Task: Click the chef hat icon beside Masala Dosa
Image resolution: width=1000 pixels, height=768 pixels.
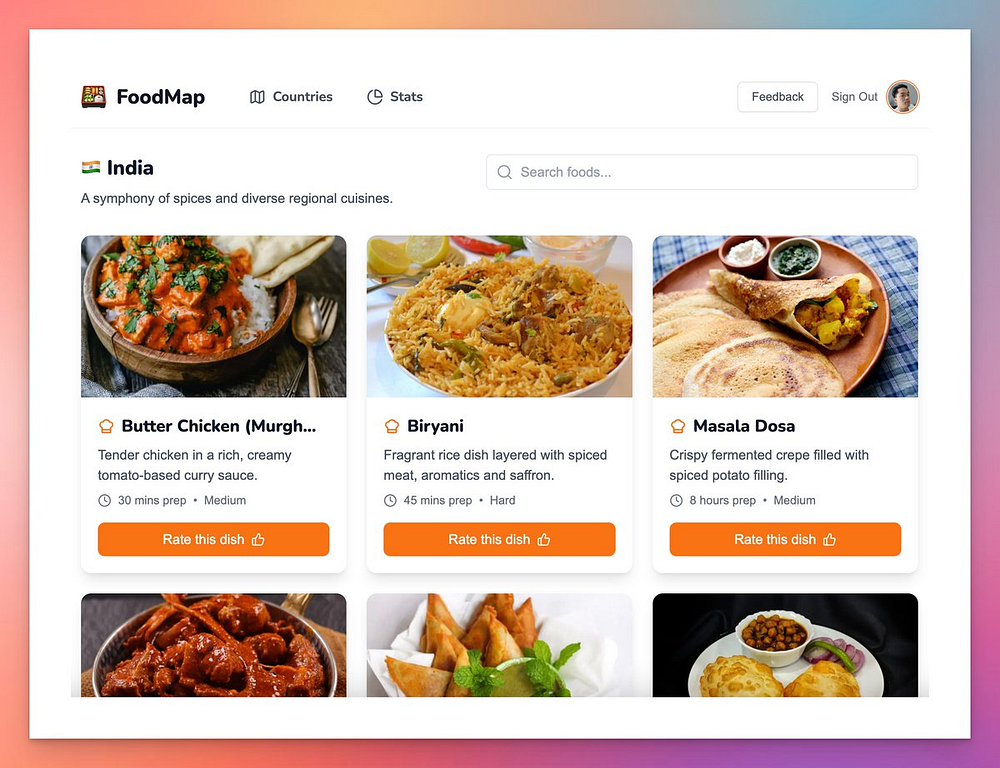Action: coord(677,426)
